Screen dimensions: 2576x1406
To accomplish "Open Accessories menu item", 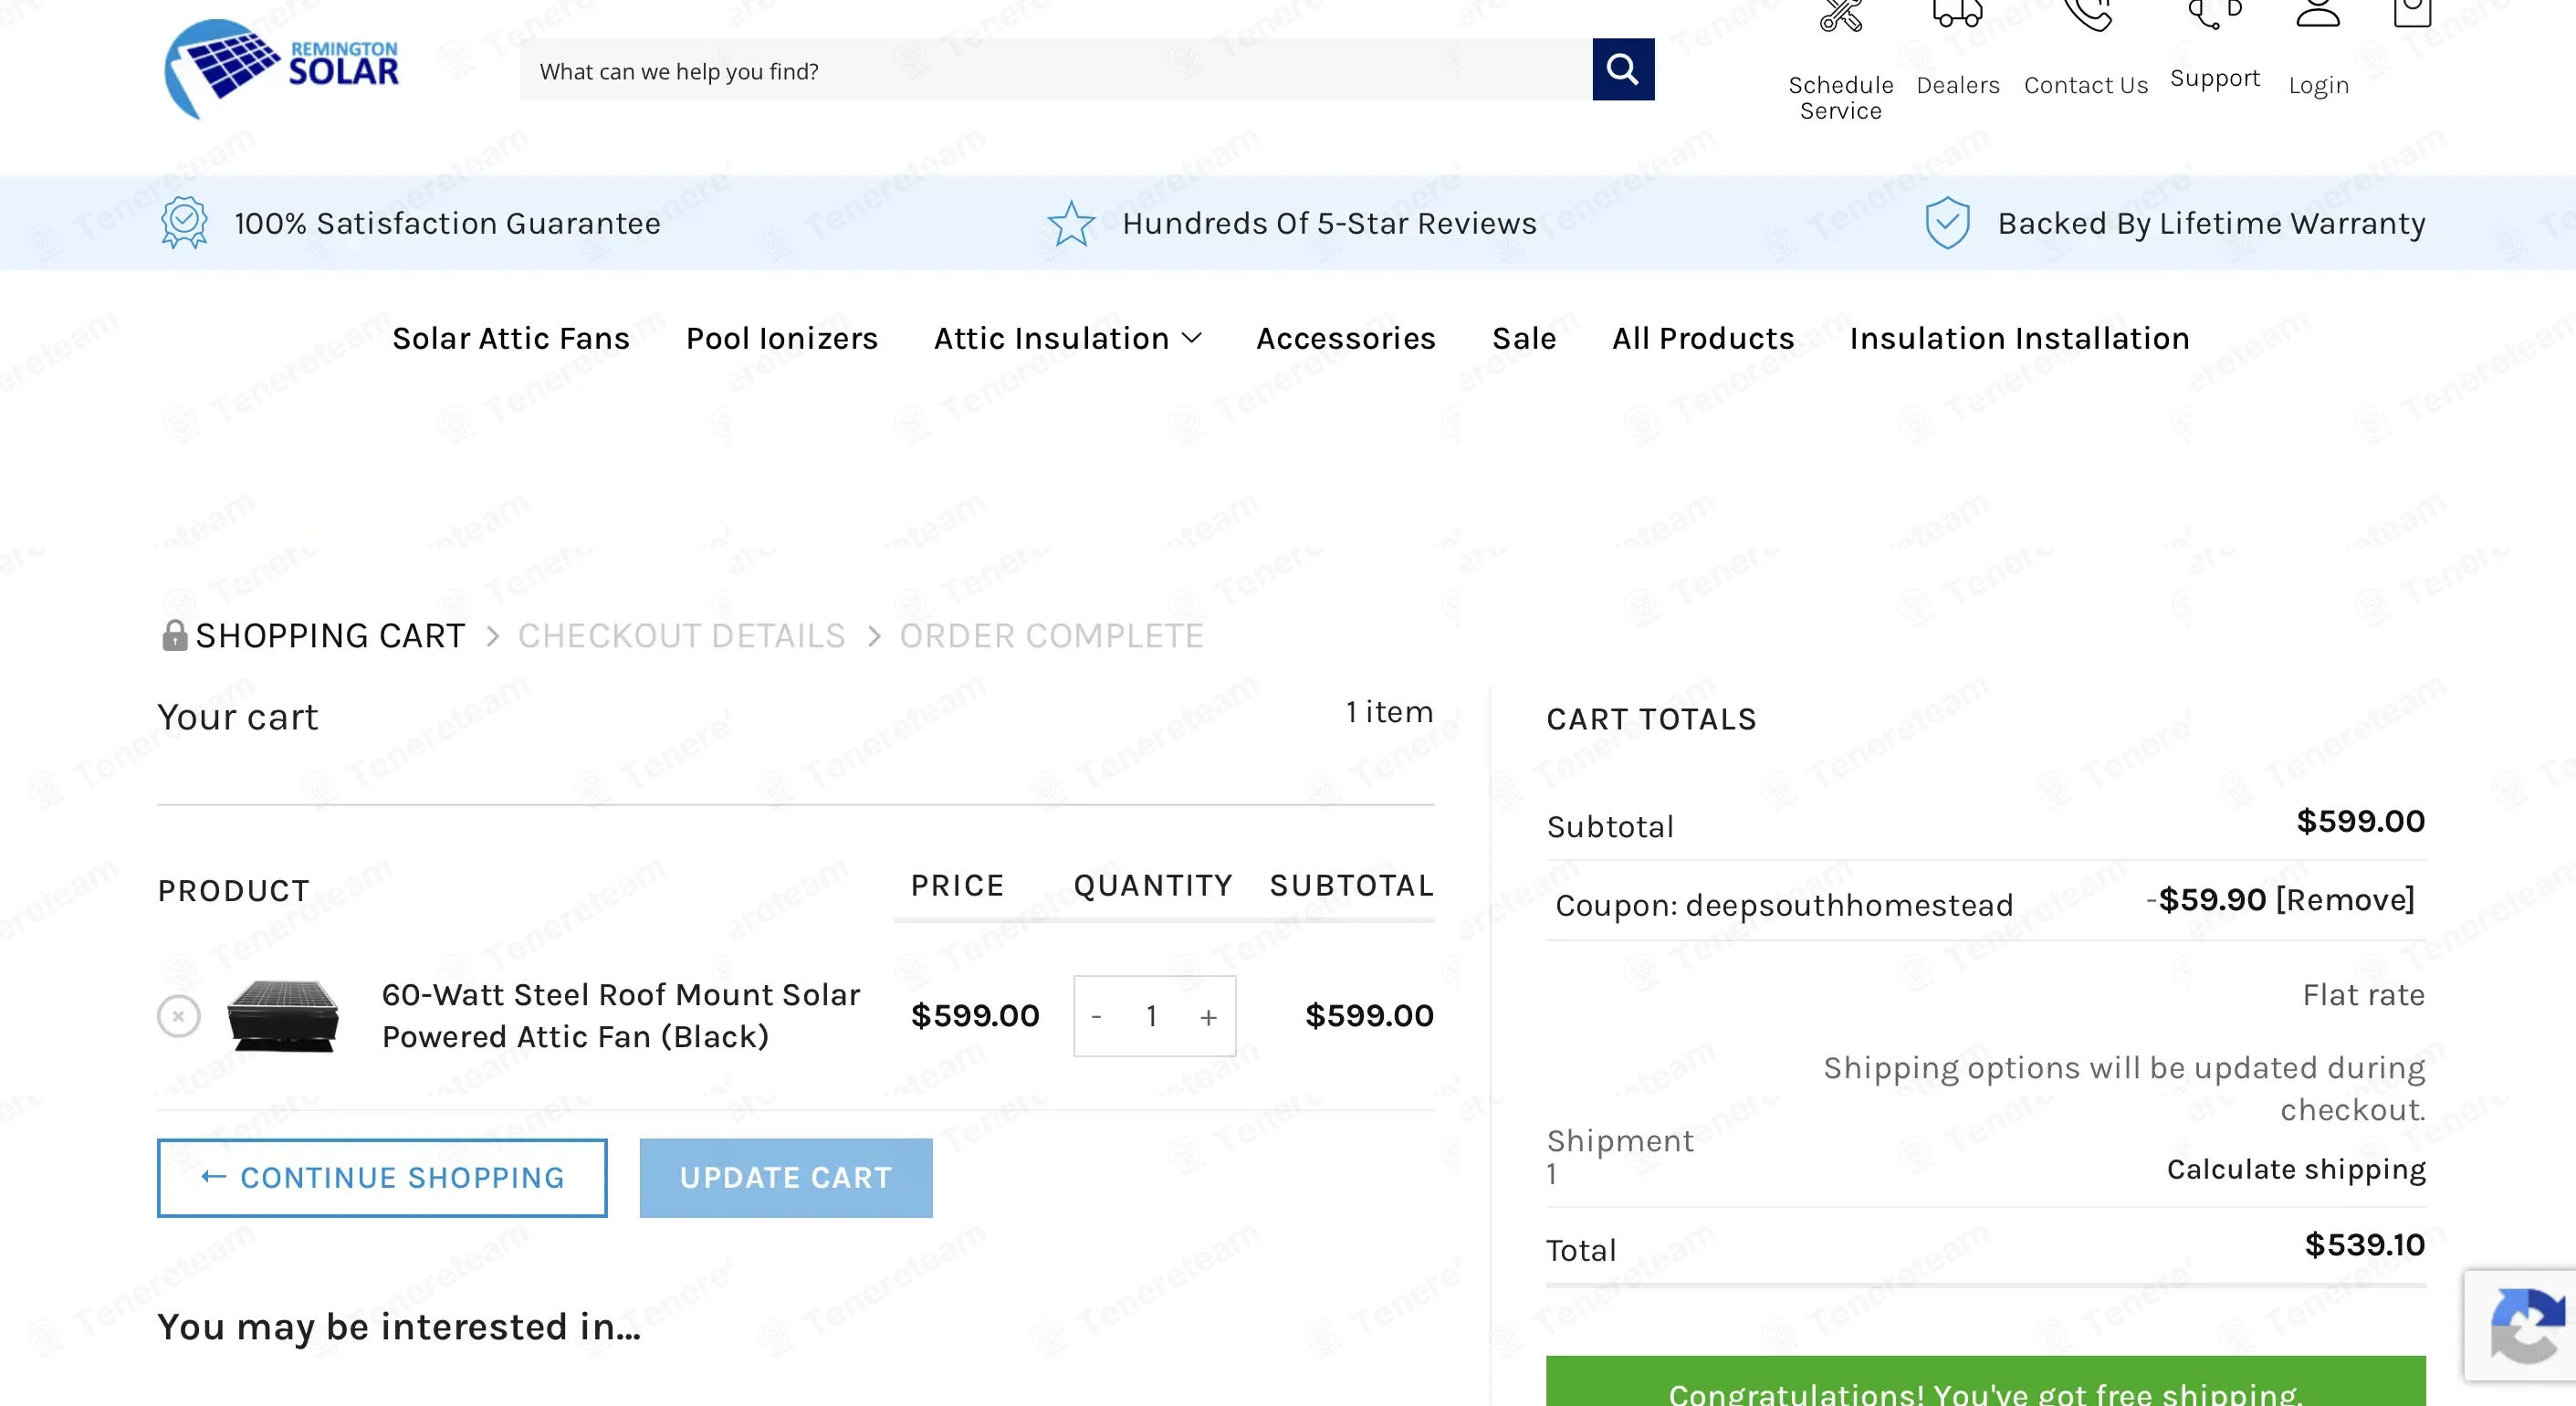I will point(1346,338).
